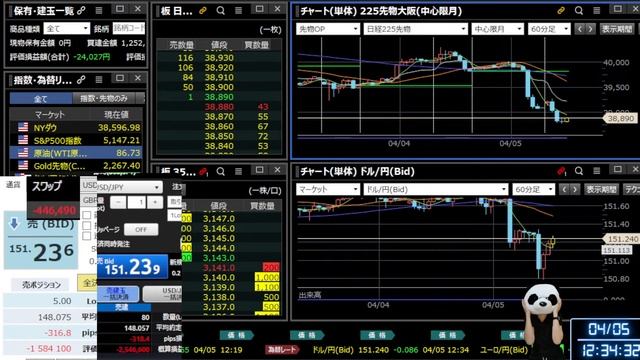This screenshot has height=360, width=640.
Task: Open search in 板 35 order book panel
Action: 220,171
